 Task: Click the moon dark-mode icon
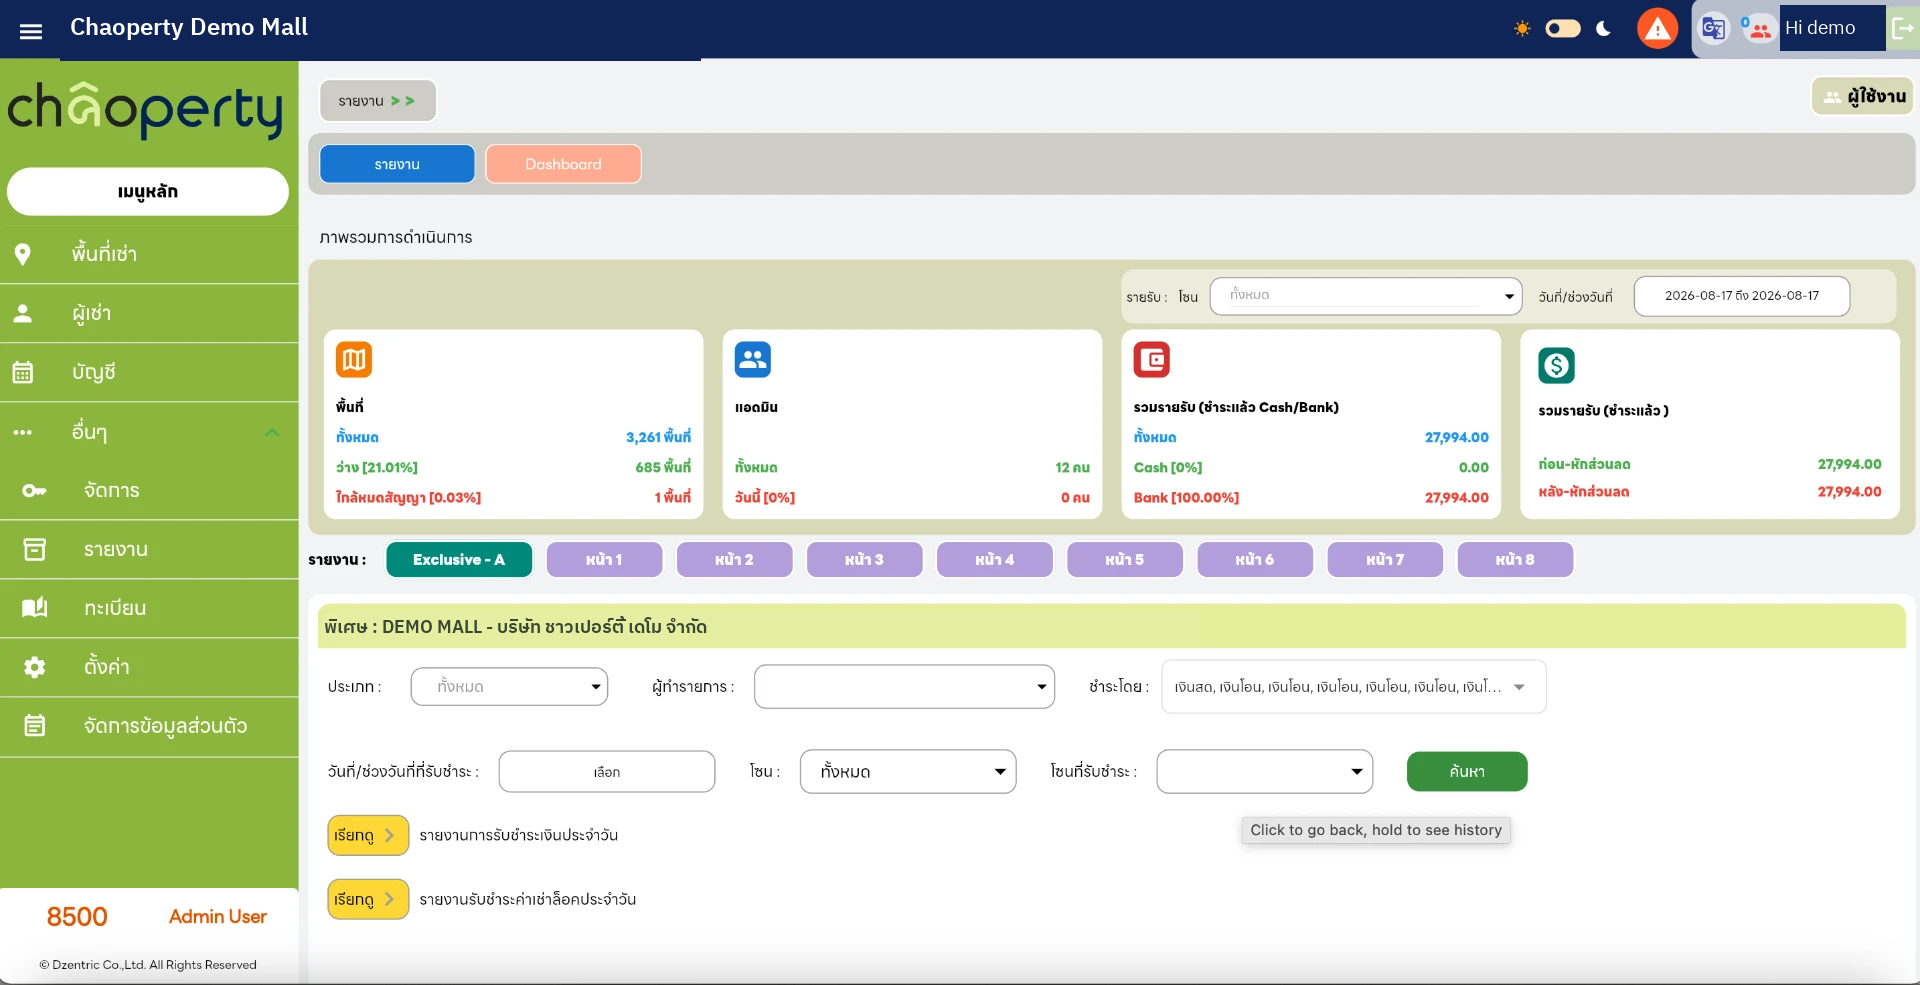pos(1603,28)
